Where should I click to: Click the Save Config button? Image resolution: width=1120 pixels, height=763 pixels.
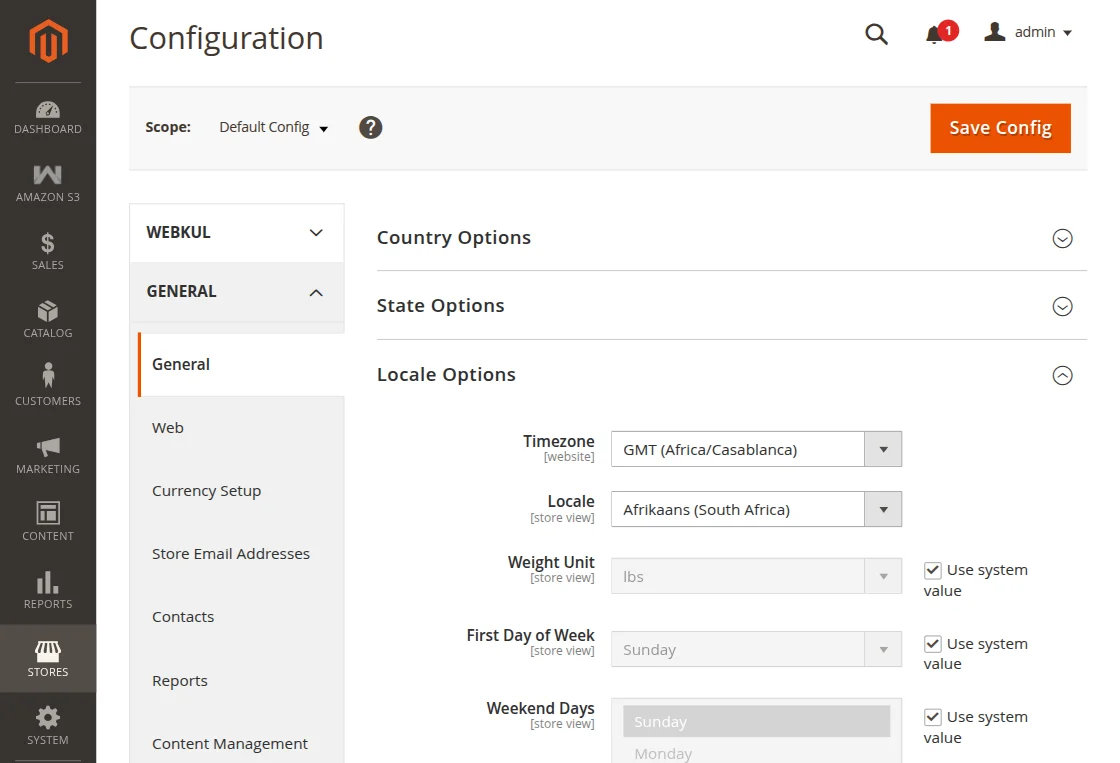(1000, 128)
